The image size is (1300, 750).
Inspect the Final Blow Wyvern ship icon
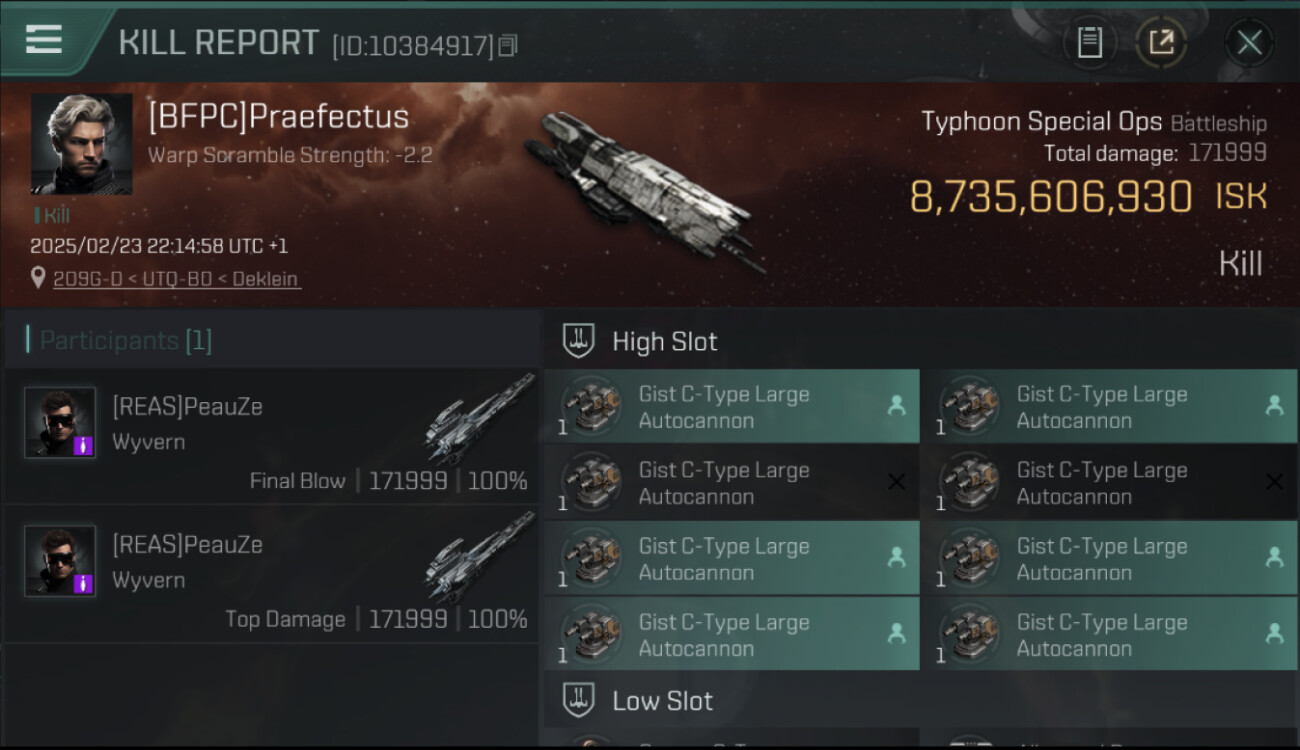coord(480,418)
